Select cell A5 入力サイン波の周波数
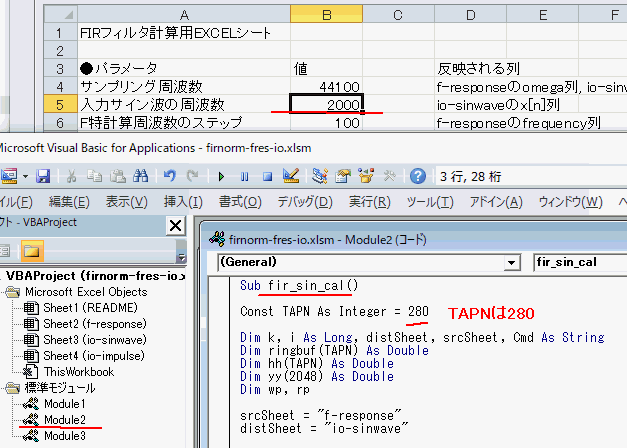Screen dimensions: 627x448 (184, 104)
